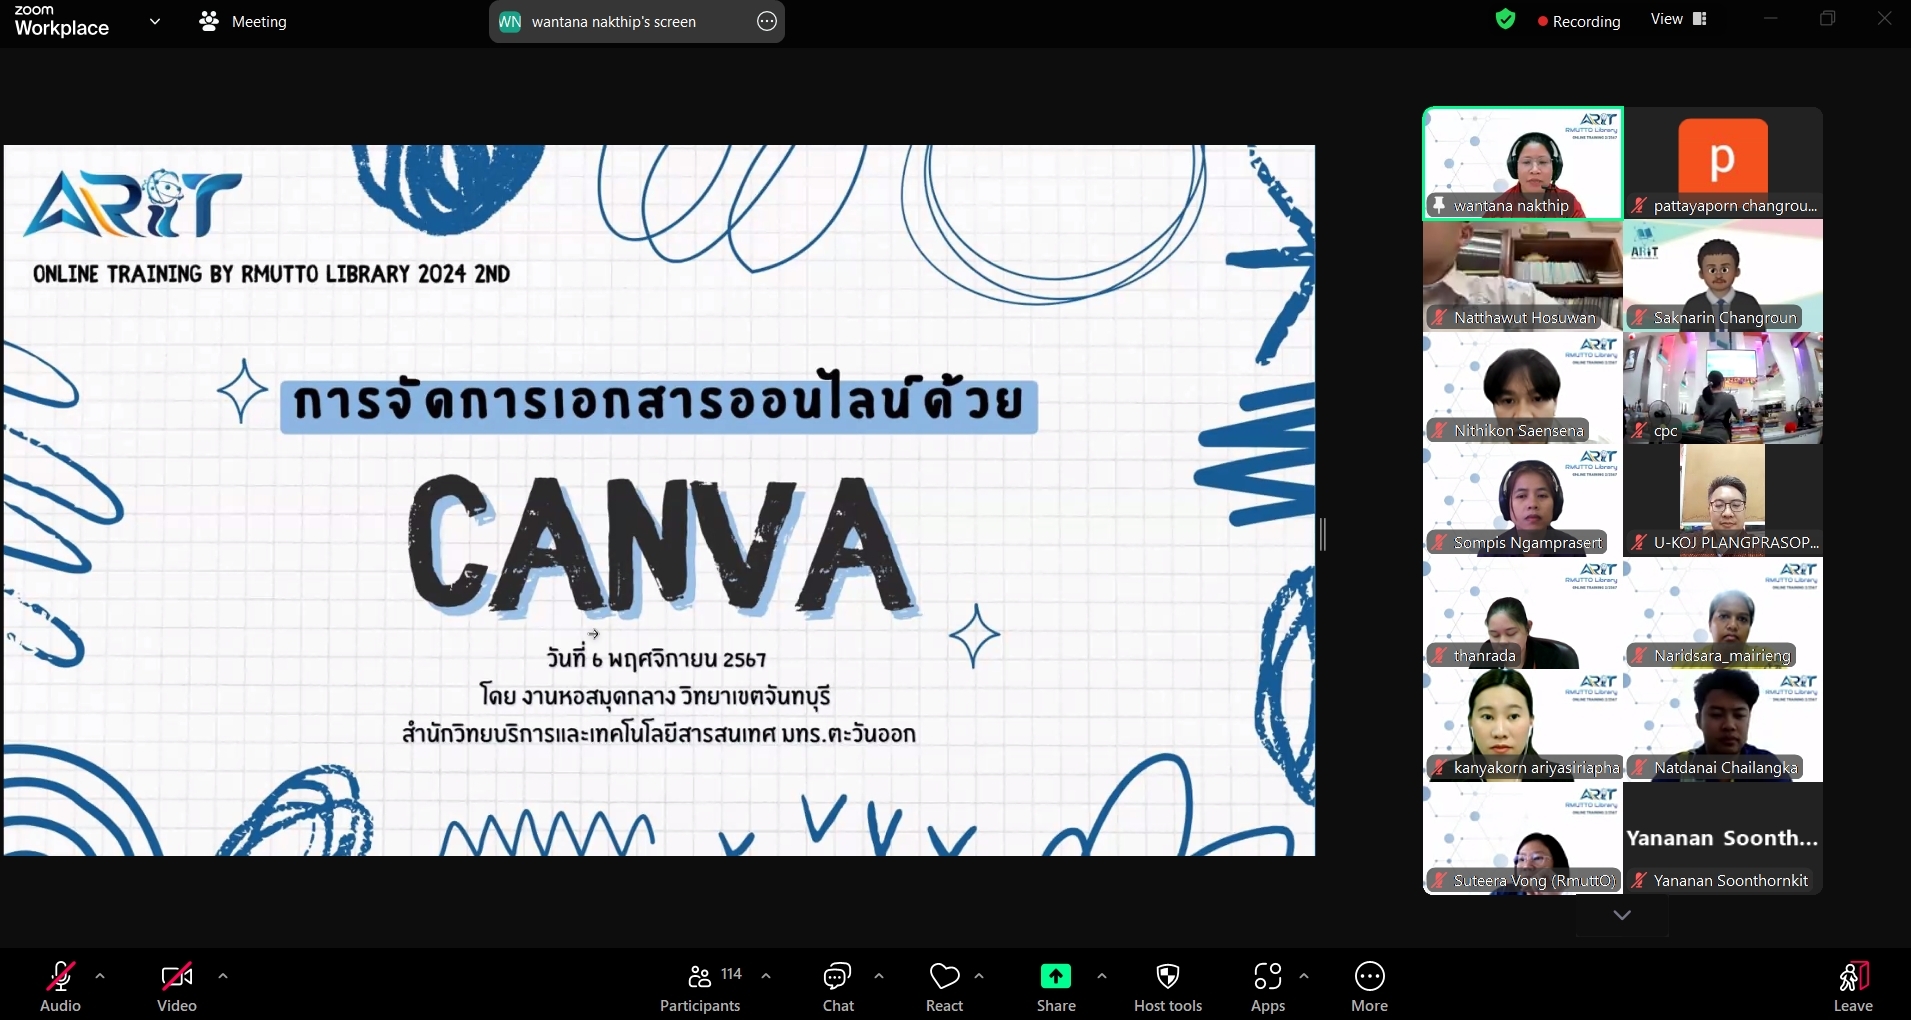
Task: Open React emoji menu
Action: (x=944, y=986)
